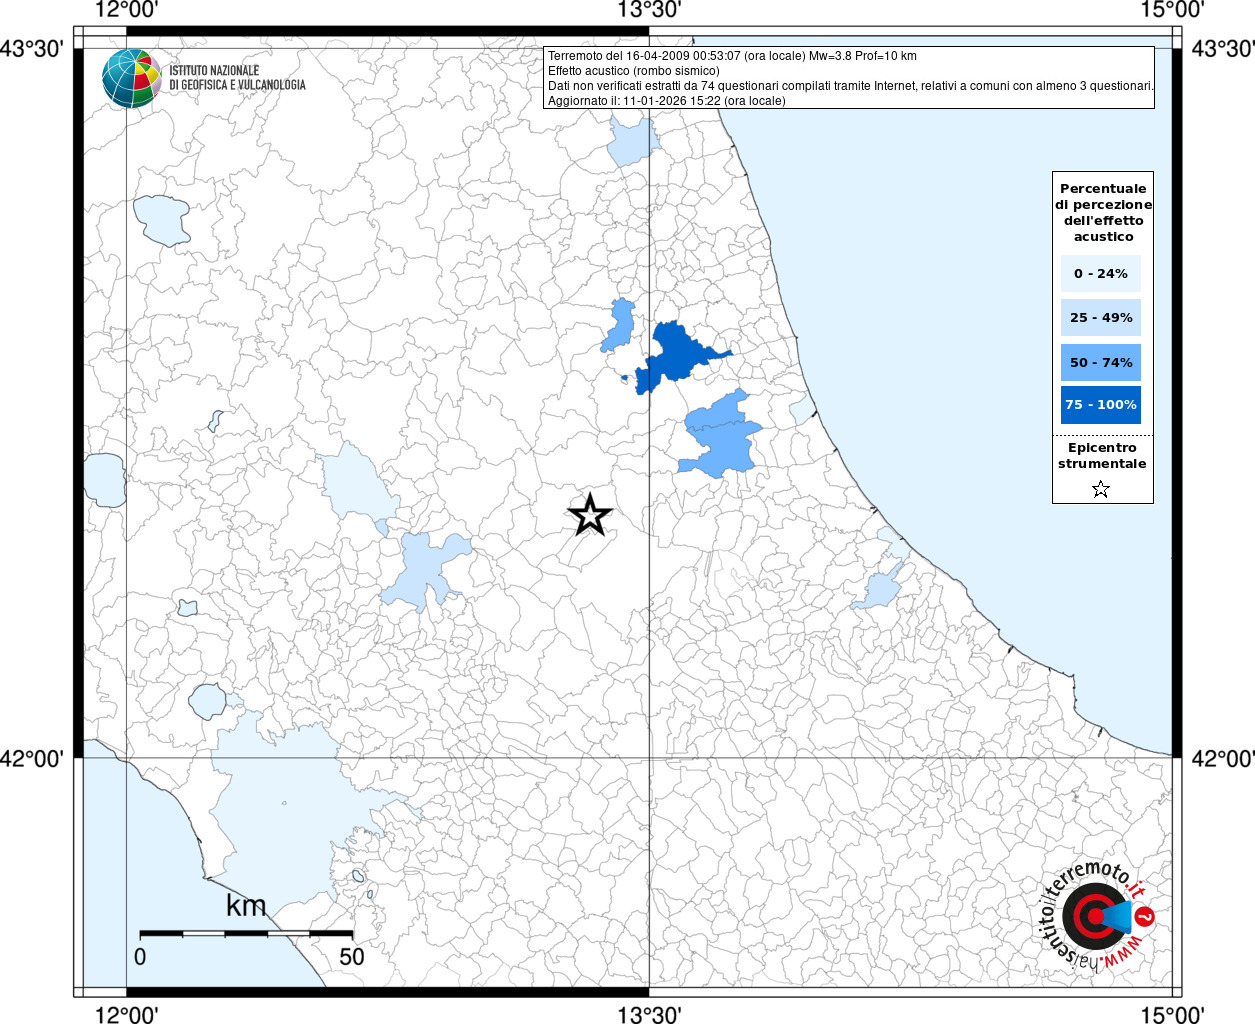The height and width of the screenshot is (1024, 1255).
Task: Click the star symbol in the legend
Action: pyautogui.click(x=1101, y=489)
